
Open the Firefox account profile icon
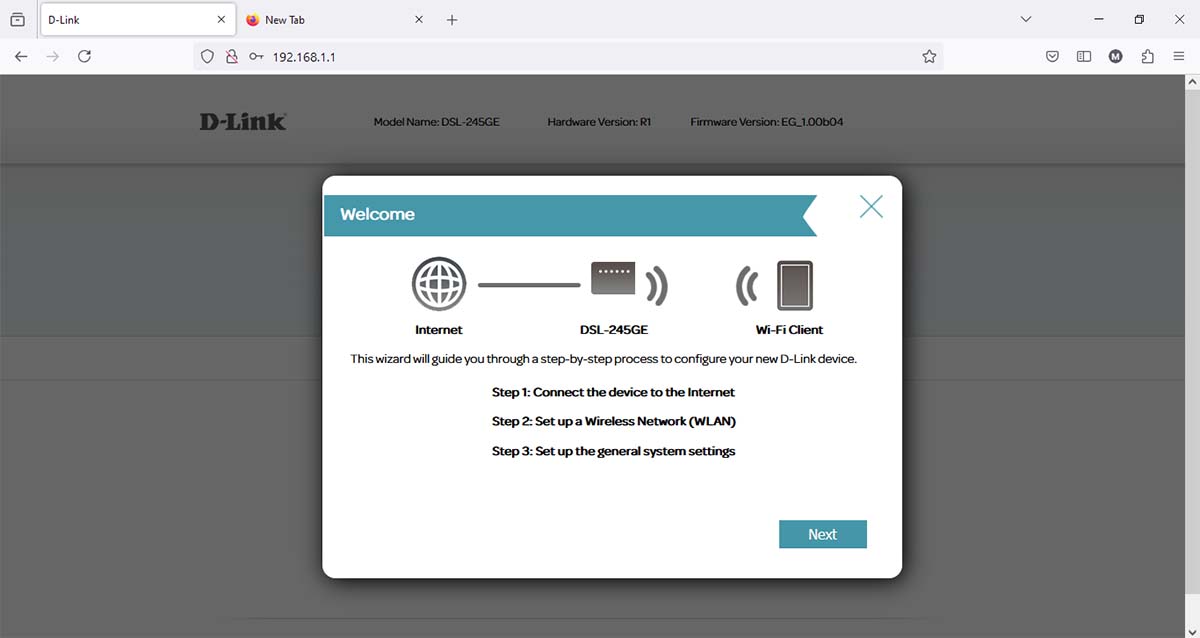1116,57
